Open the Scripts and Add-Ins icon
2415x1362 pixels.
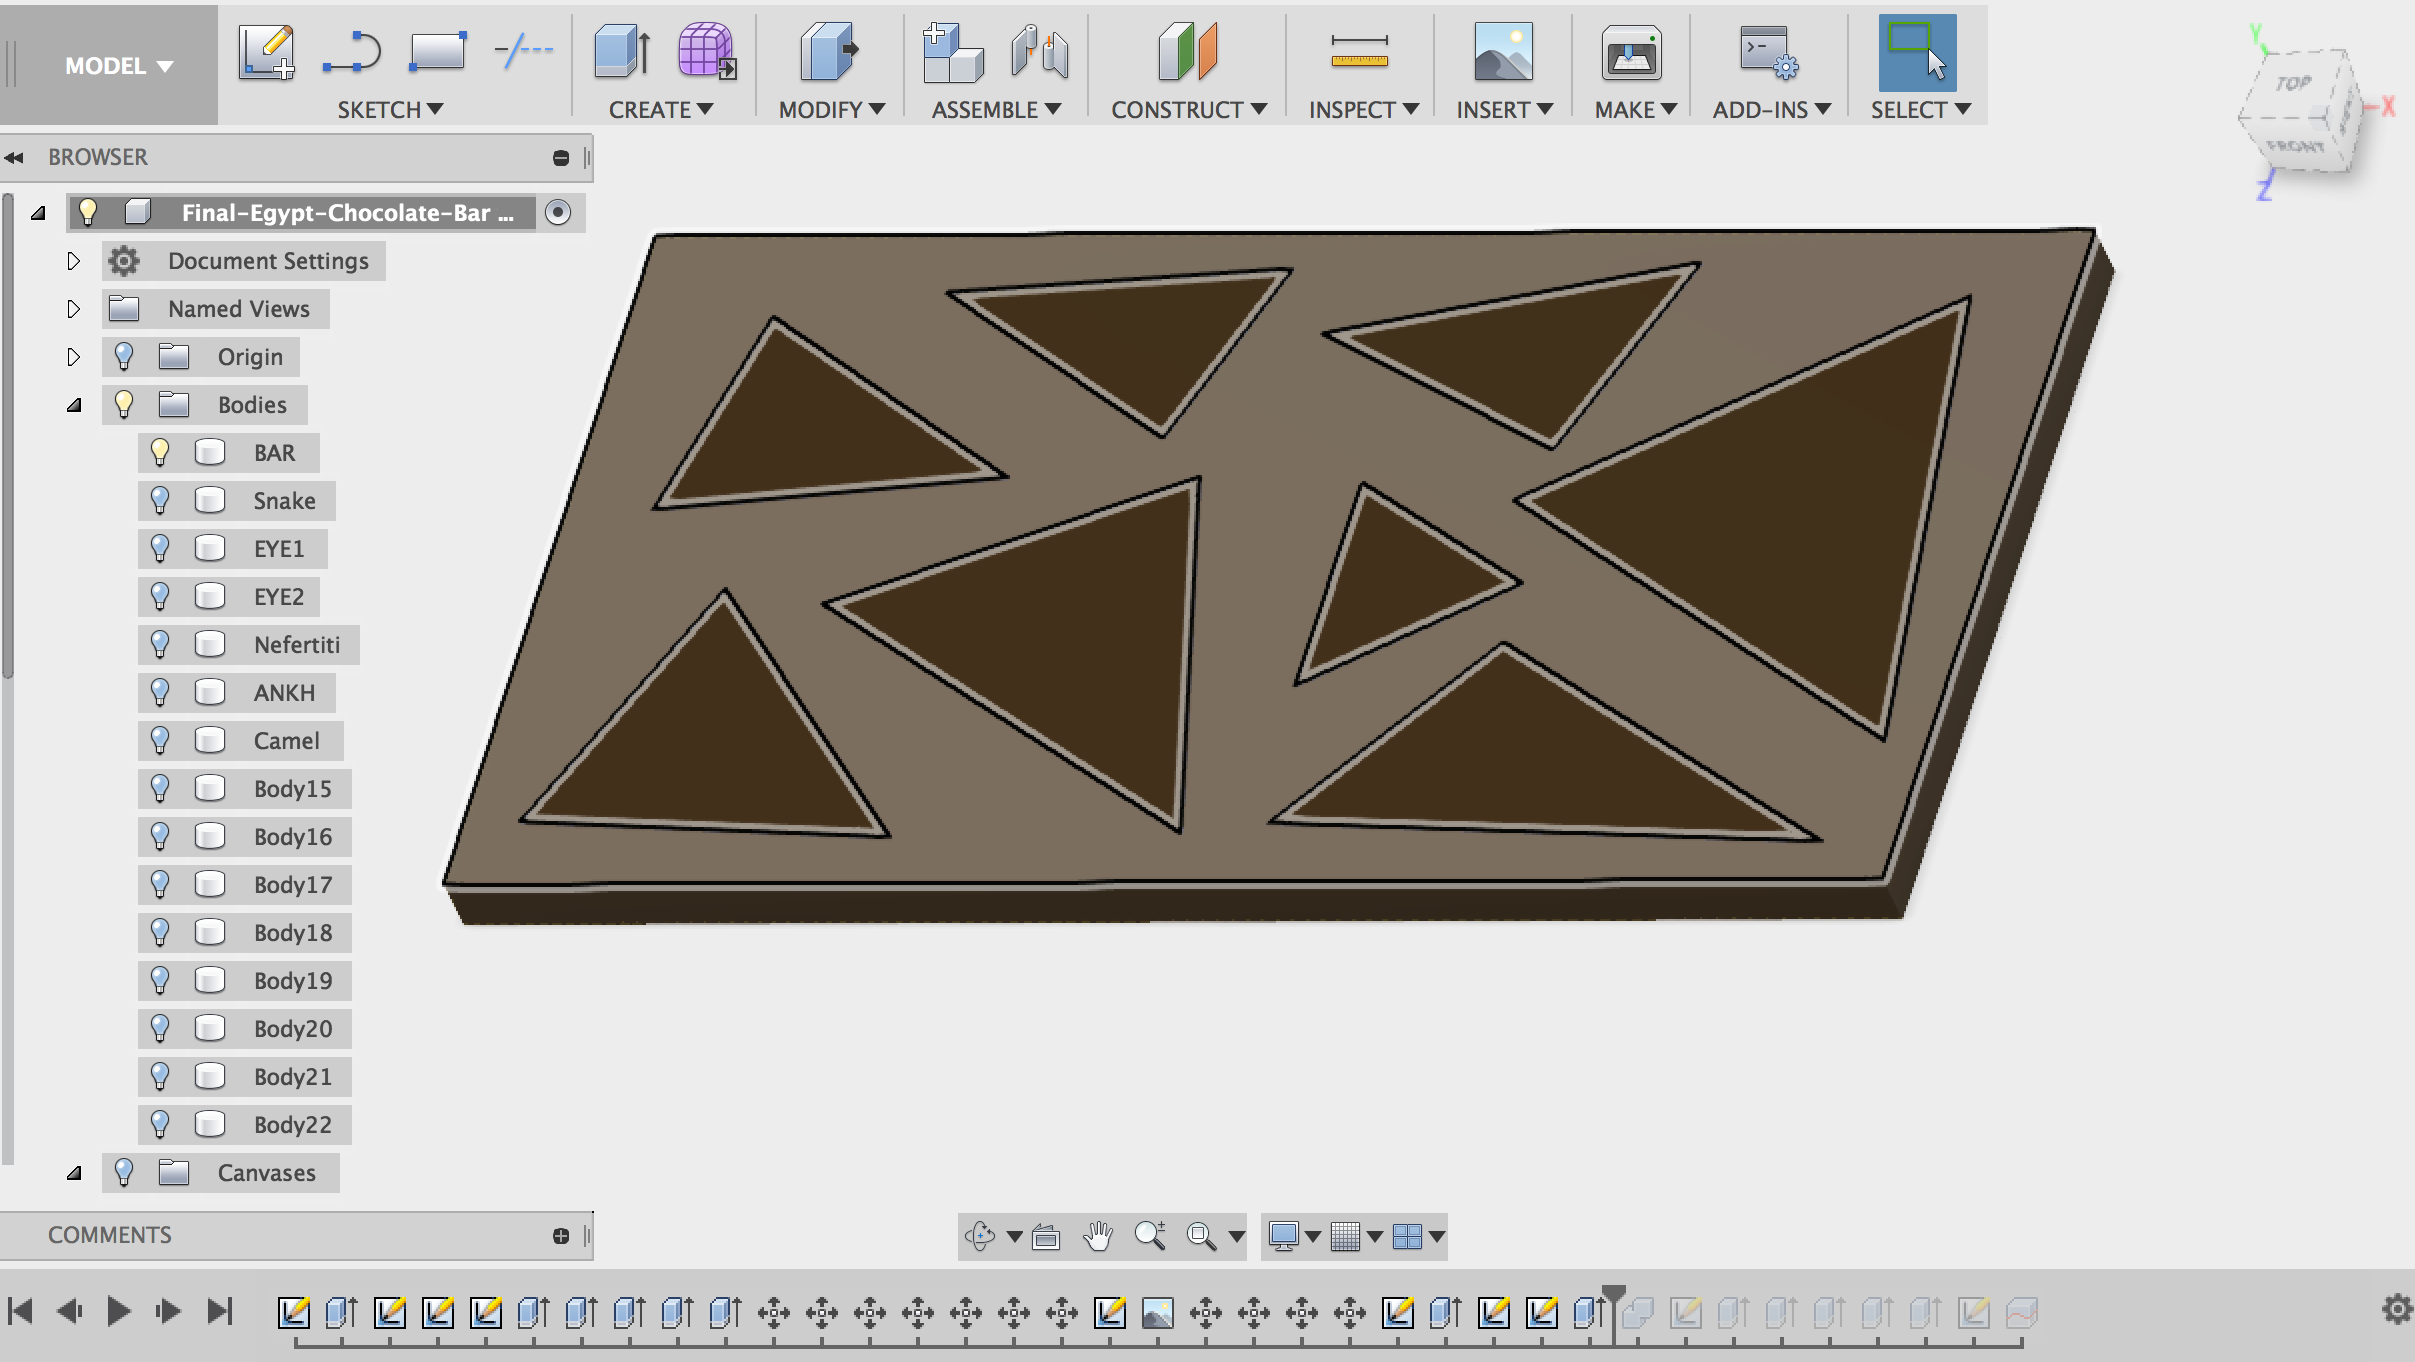click(1767, 52)
